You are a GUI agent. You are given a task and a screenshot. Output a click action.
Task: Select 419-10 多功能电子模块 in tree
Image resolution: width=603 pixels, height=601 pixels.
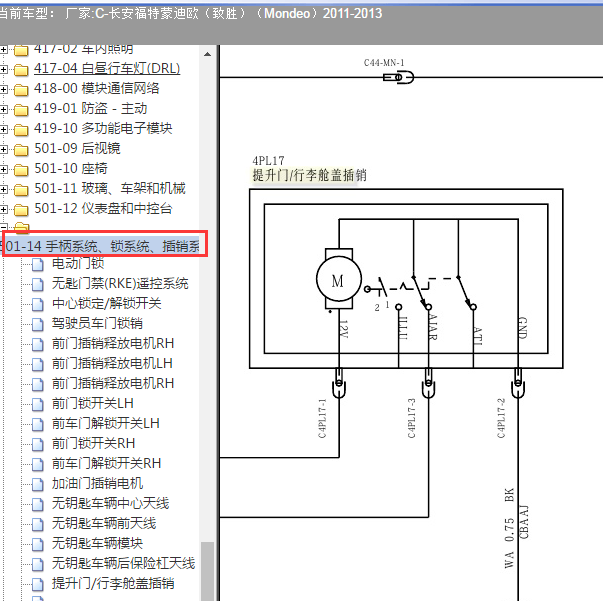pos(103,129)
